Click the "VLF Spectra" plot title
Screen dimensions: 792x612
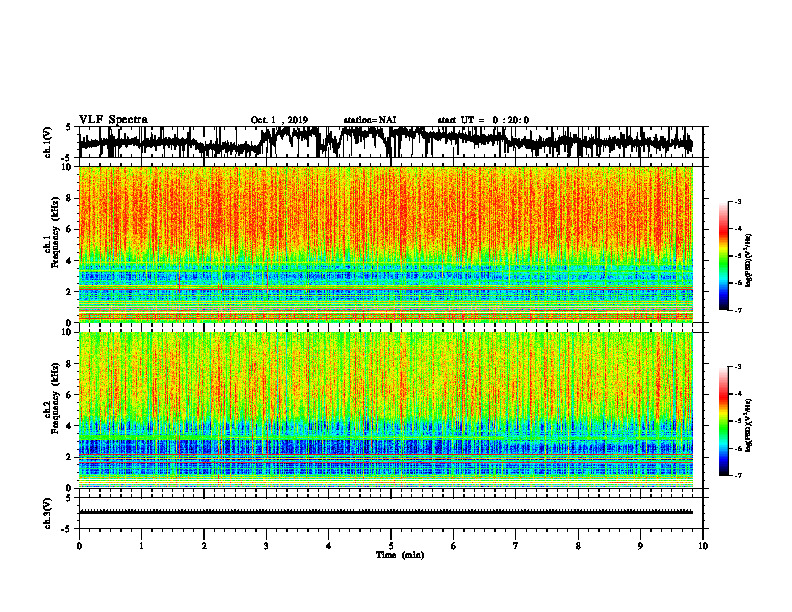click(x=113, y=120)
